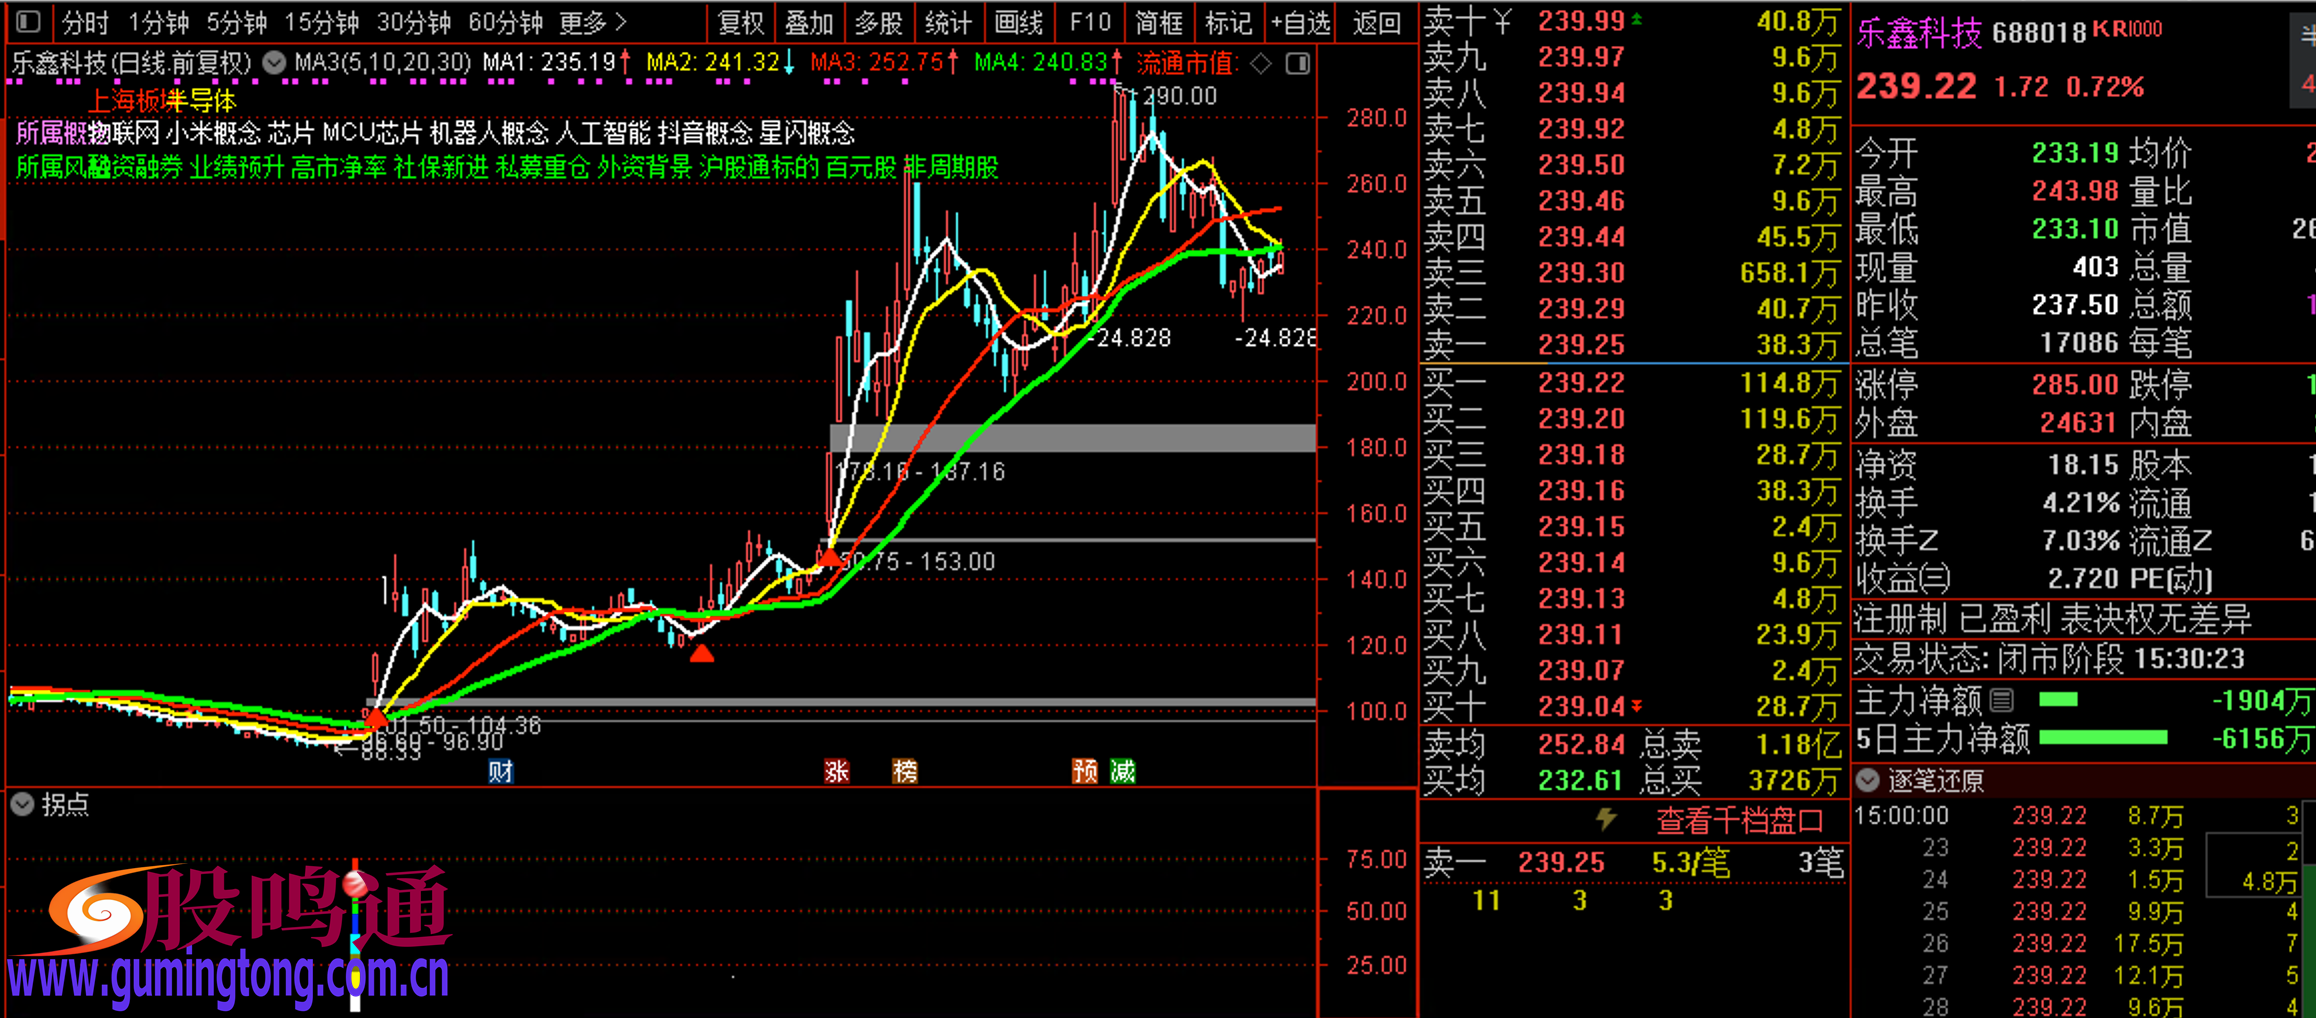The width and height of the screenshot is (2316, 1018).
Task: Click the 画线 drawing tool button
Action: click(1019, 22)
